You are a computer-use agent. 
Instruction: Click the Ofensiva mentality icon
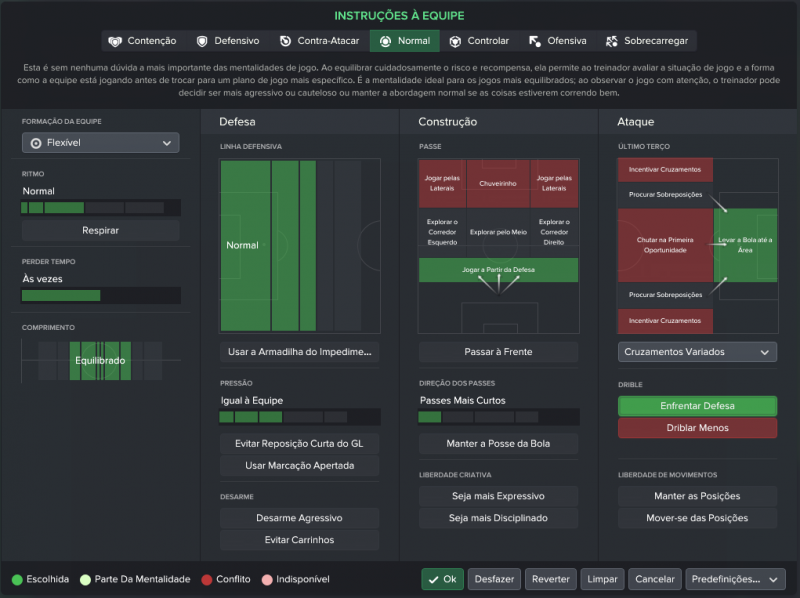[x=535, y=41]
